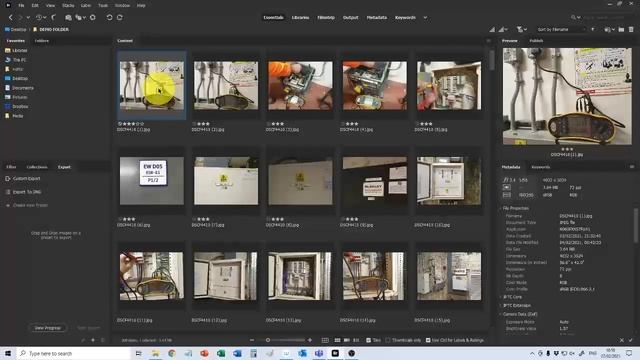Collapse the Camera Data (Exif) section
This screenshot has height=360, width=640.
519,314
